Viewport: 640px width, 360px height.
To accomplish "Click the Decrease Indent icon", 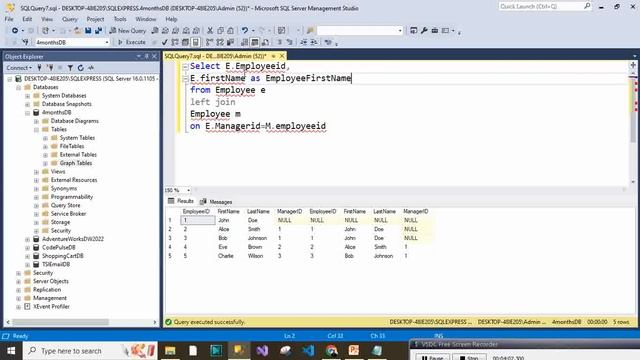I will 304,42.
